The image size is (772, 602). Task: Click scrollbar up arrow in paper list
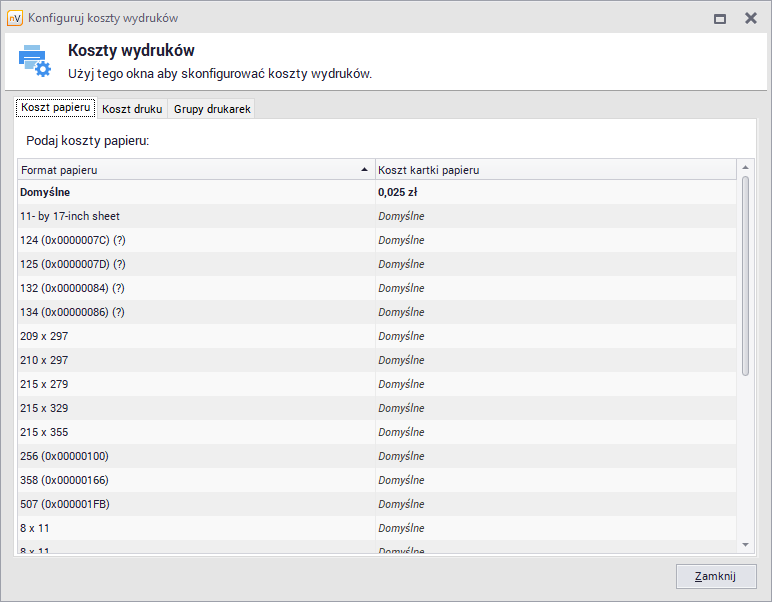coord(744,168)
